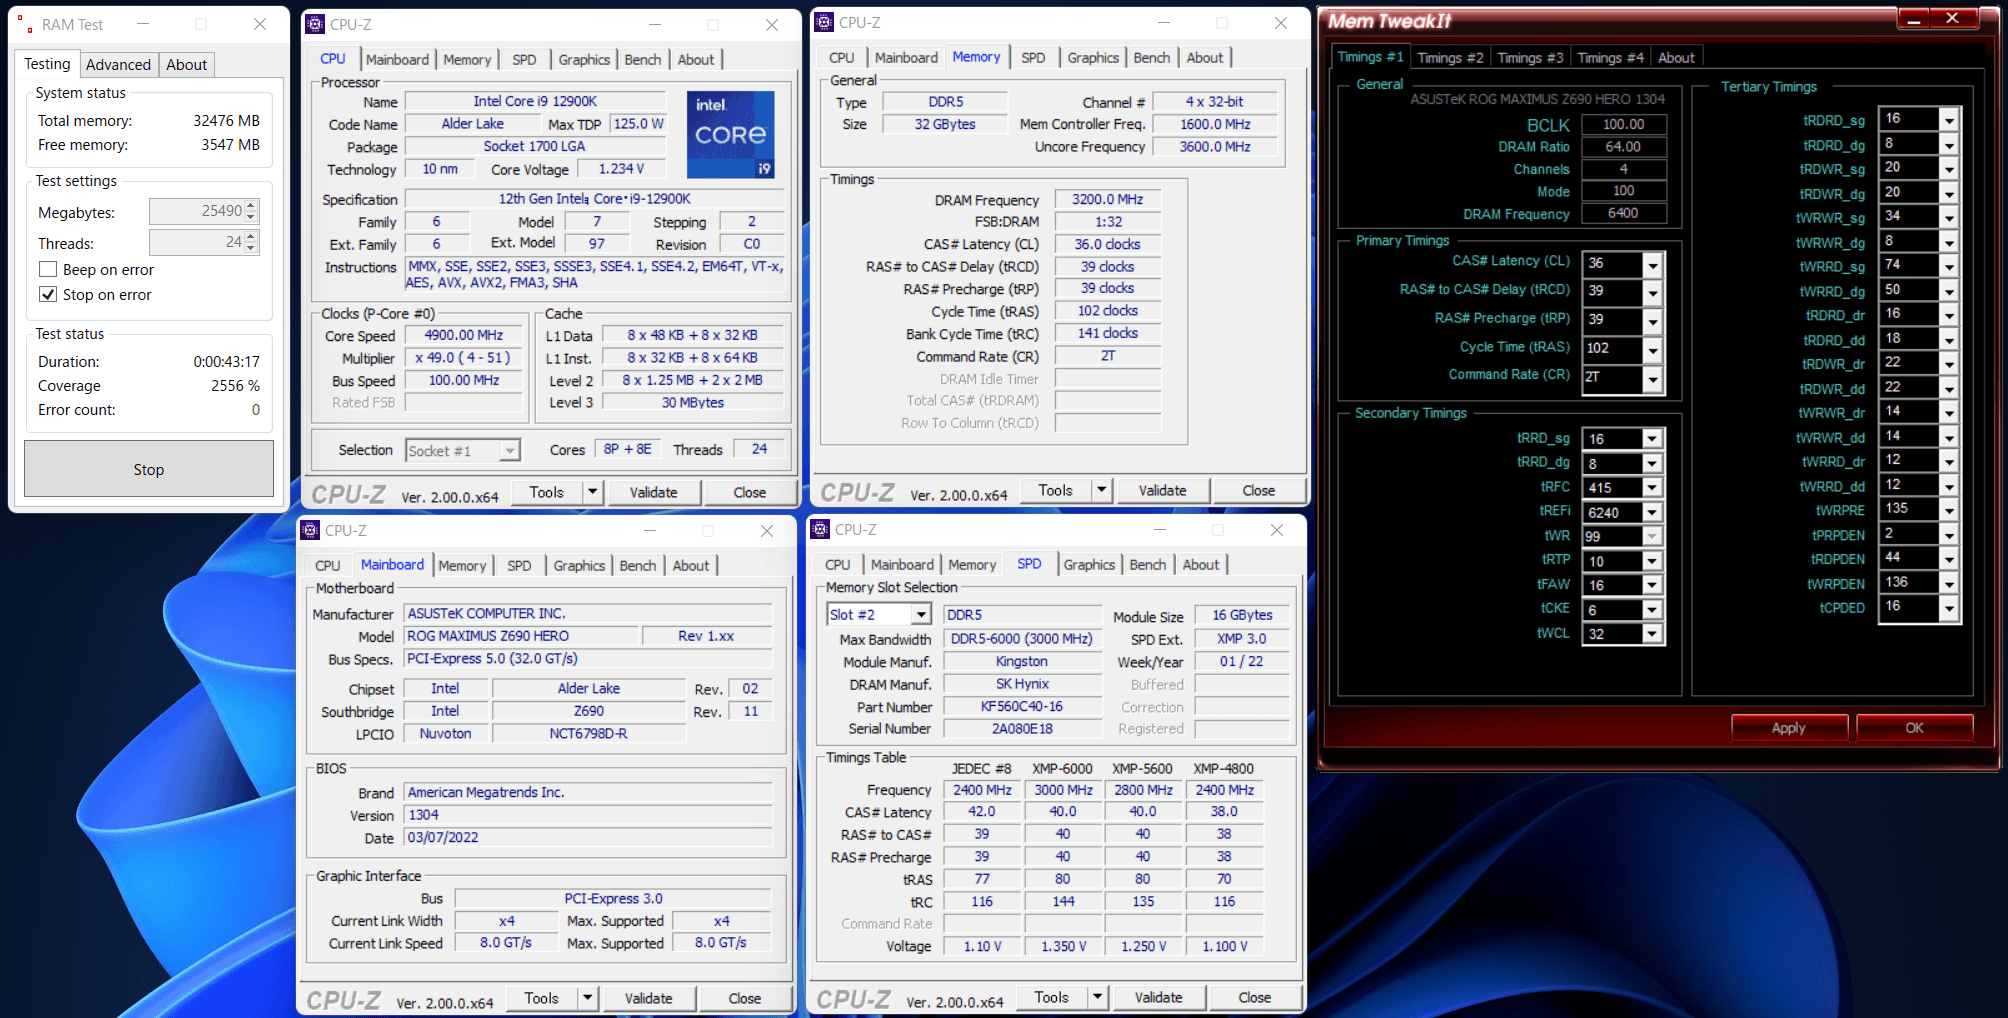Viewport: 2008px width, 1018px height.
Task: Decrease the Threads value with down spinner
Action: click(x=251, y=248)
